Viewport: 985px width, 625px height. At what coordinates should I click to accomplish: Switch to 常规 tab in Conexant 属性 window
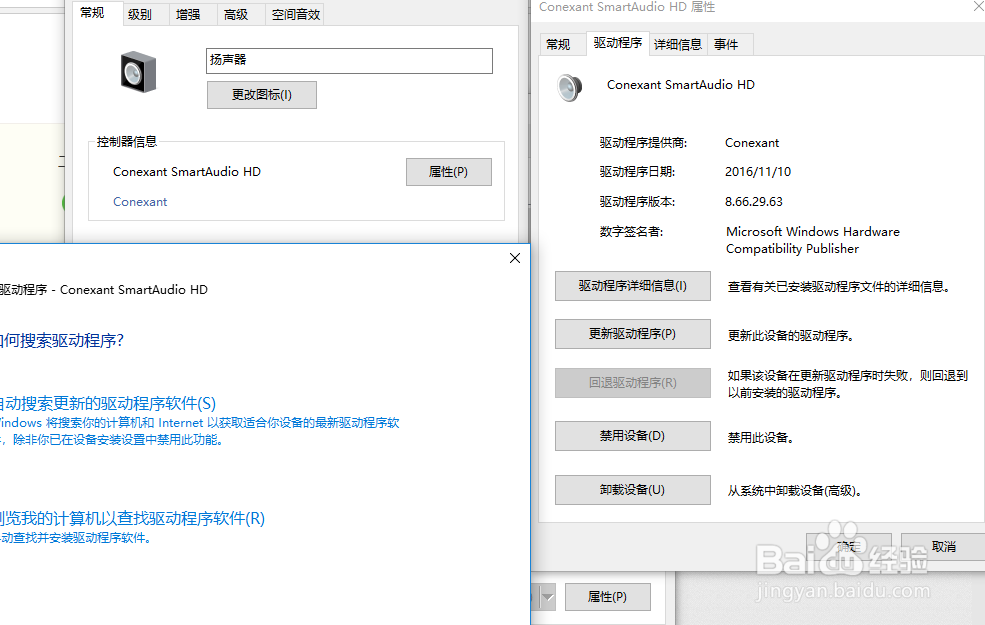tap(558, 45)
